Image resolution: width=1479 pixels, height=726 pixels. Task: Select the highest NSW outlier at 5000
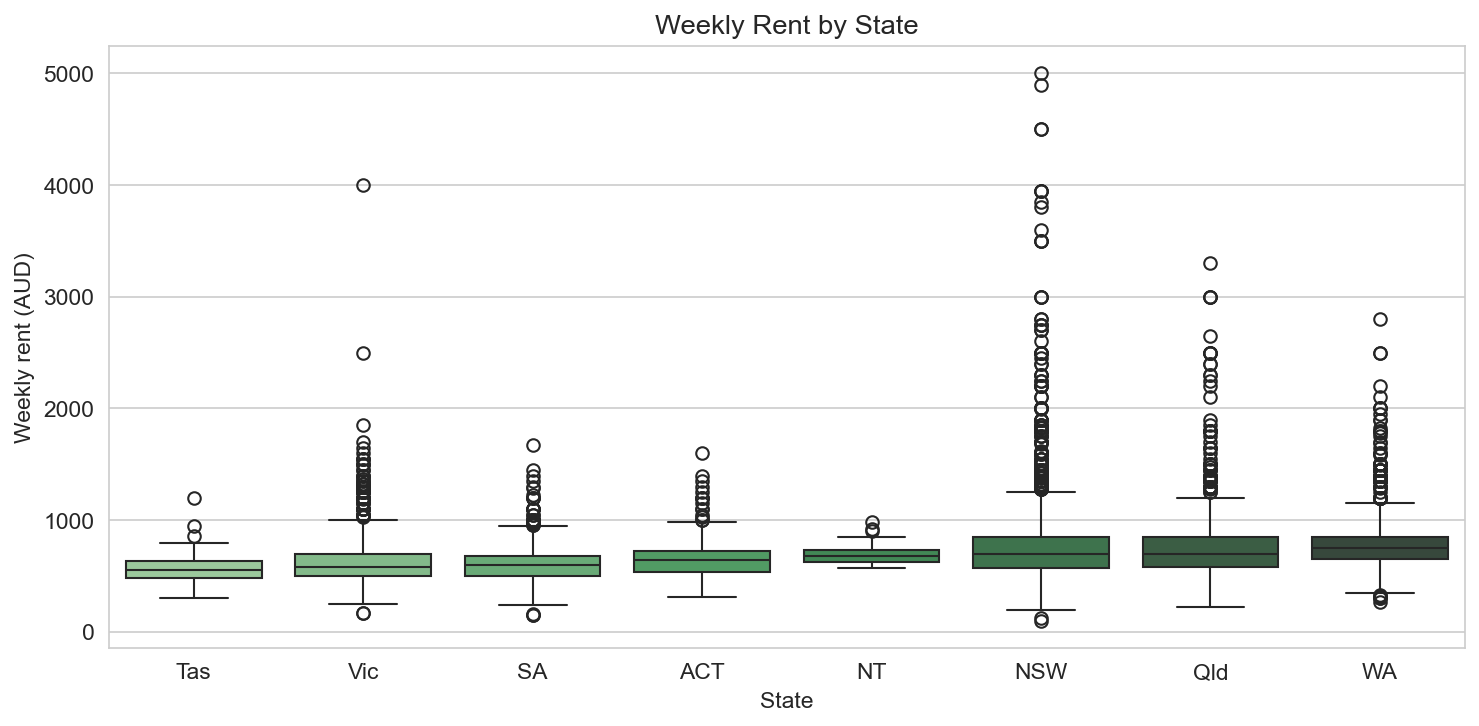[x=1041, y=74]
